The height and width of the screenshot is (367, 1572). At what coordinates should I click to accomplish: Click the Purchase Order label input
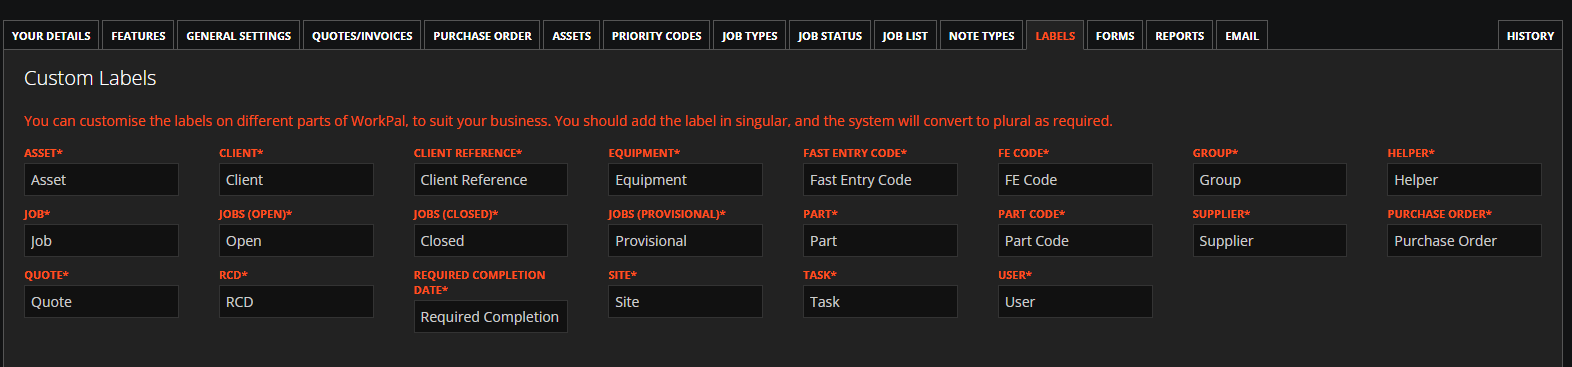click(x=1464, y=241)
